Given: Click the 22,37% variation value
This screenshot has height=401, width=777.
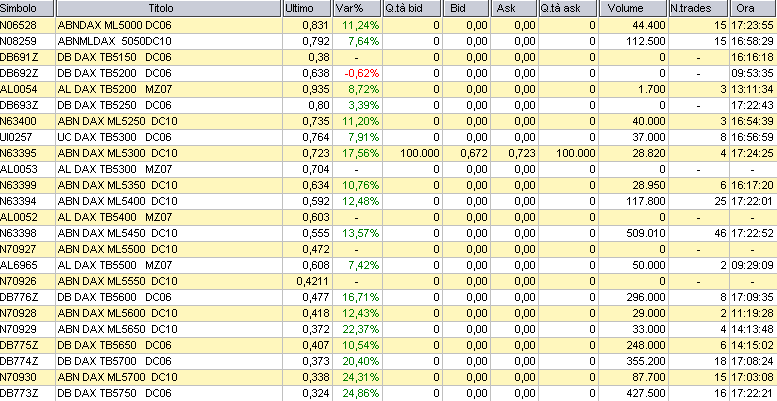Looking at the screenshot, I should (x=361, y=329).
